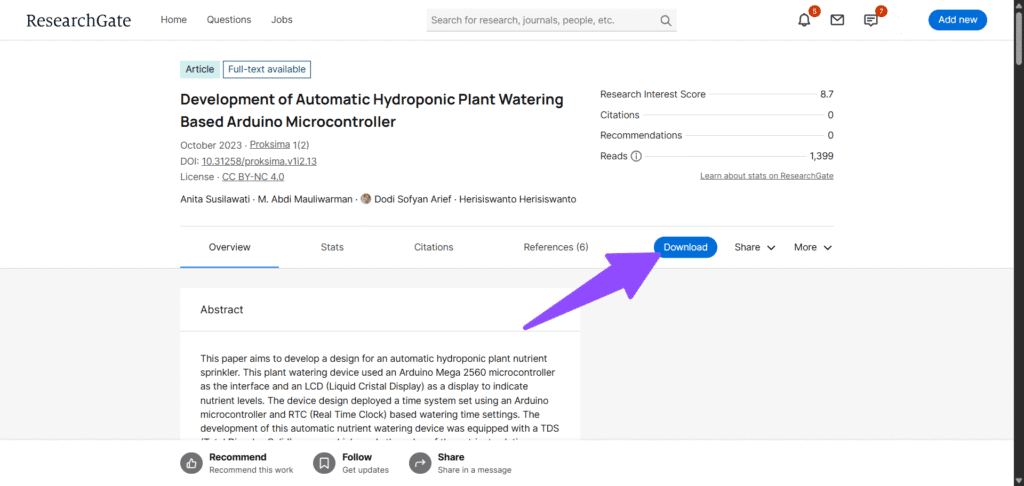Viewport: 1024px width, 486px height.
Task: Open the Questions menu item
Action: click(x=229, y=20)
